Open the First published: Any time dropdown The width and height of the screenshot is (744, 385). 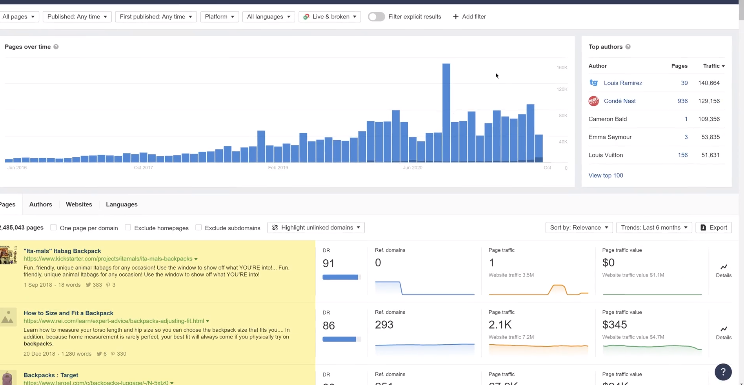156,17
